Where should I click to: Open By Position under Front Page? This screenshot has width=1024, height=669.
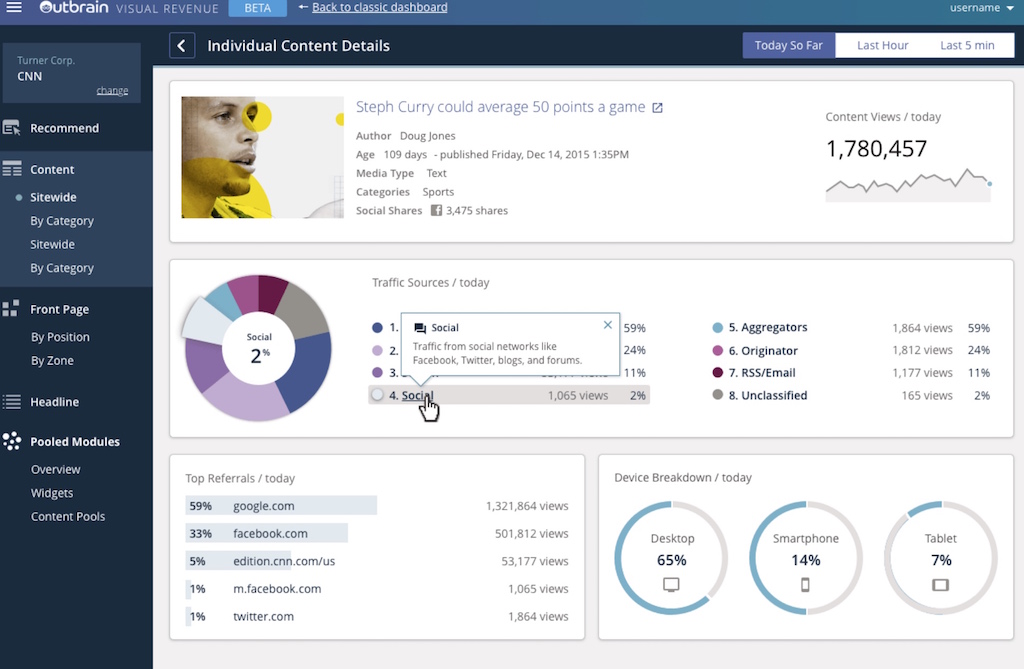pyautogui.click(x=60, y=337)
